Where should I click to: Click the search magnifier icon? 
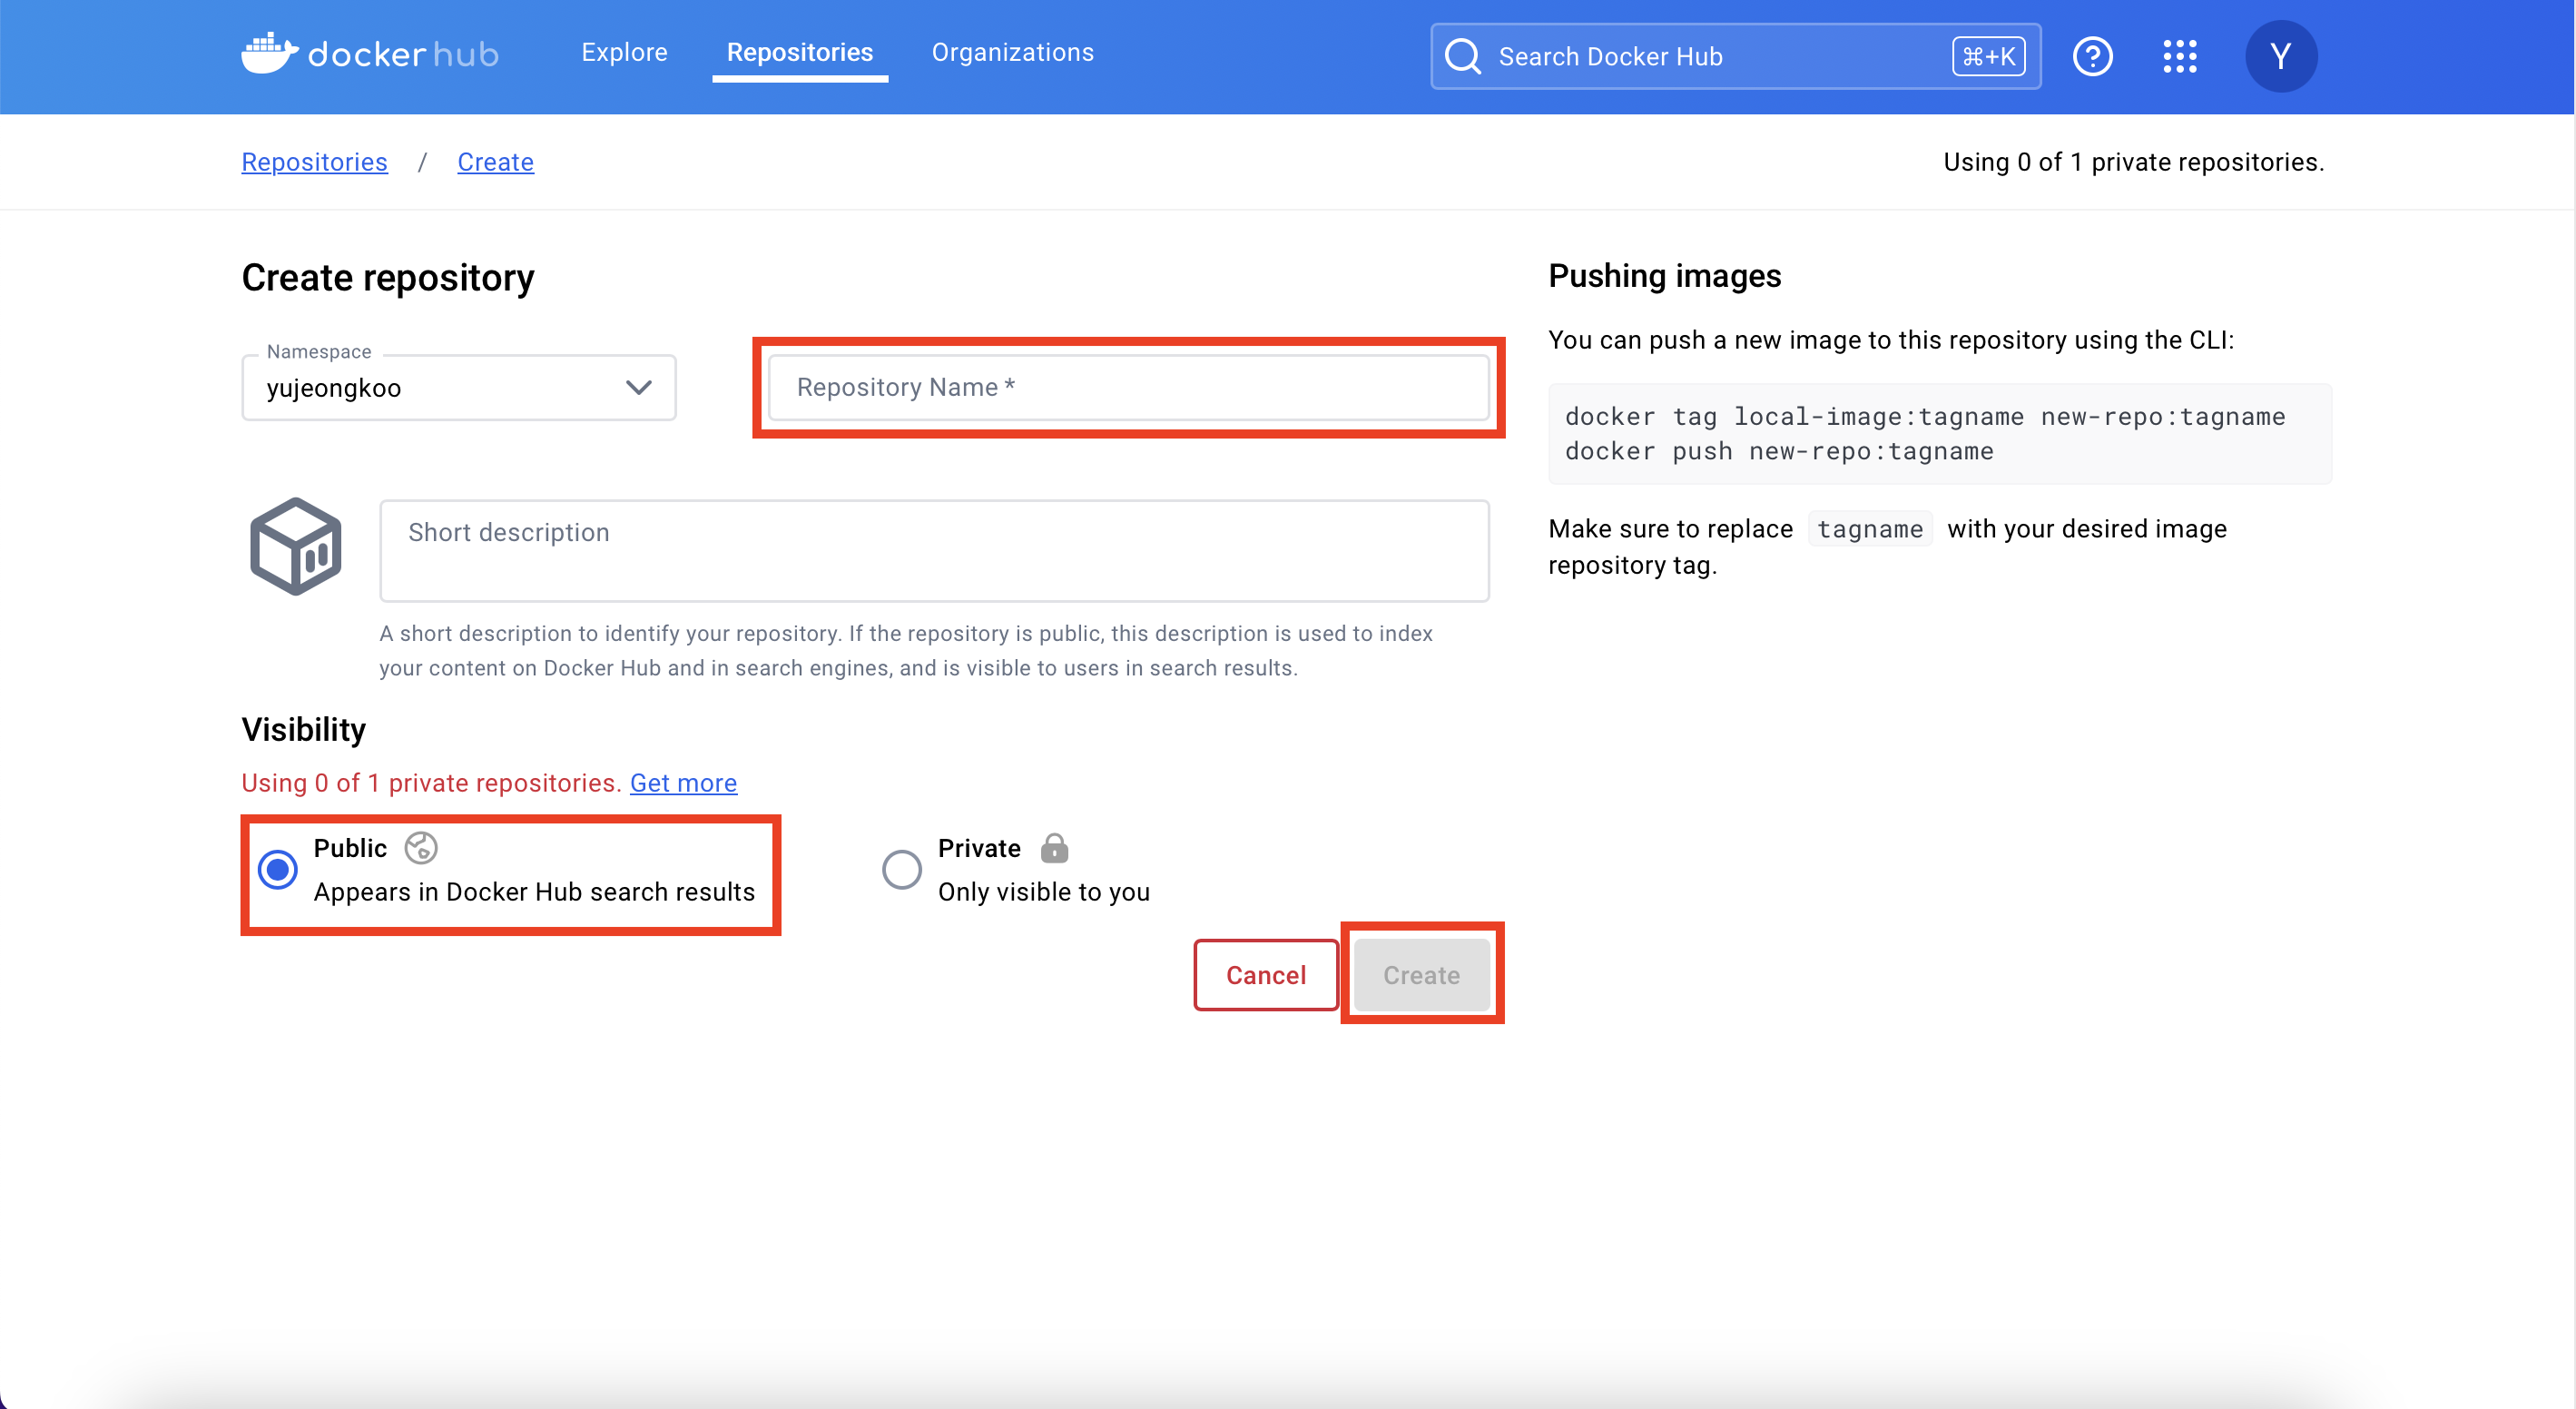(1462, 56)
